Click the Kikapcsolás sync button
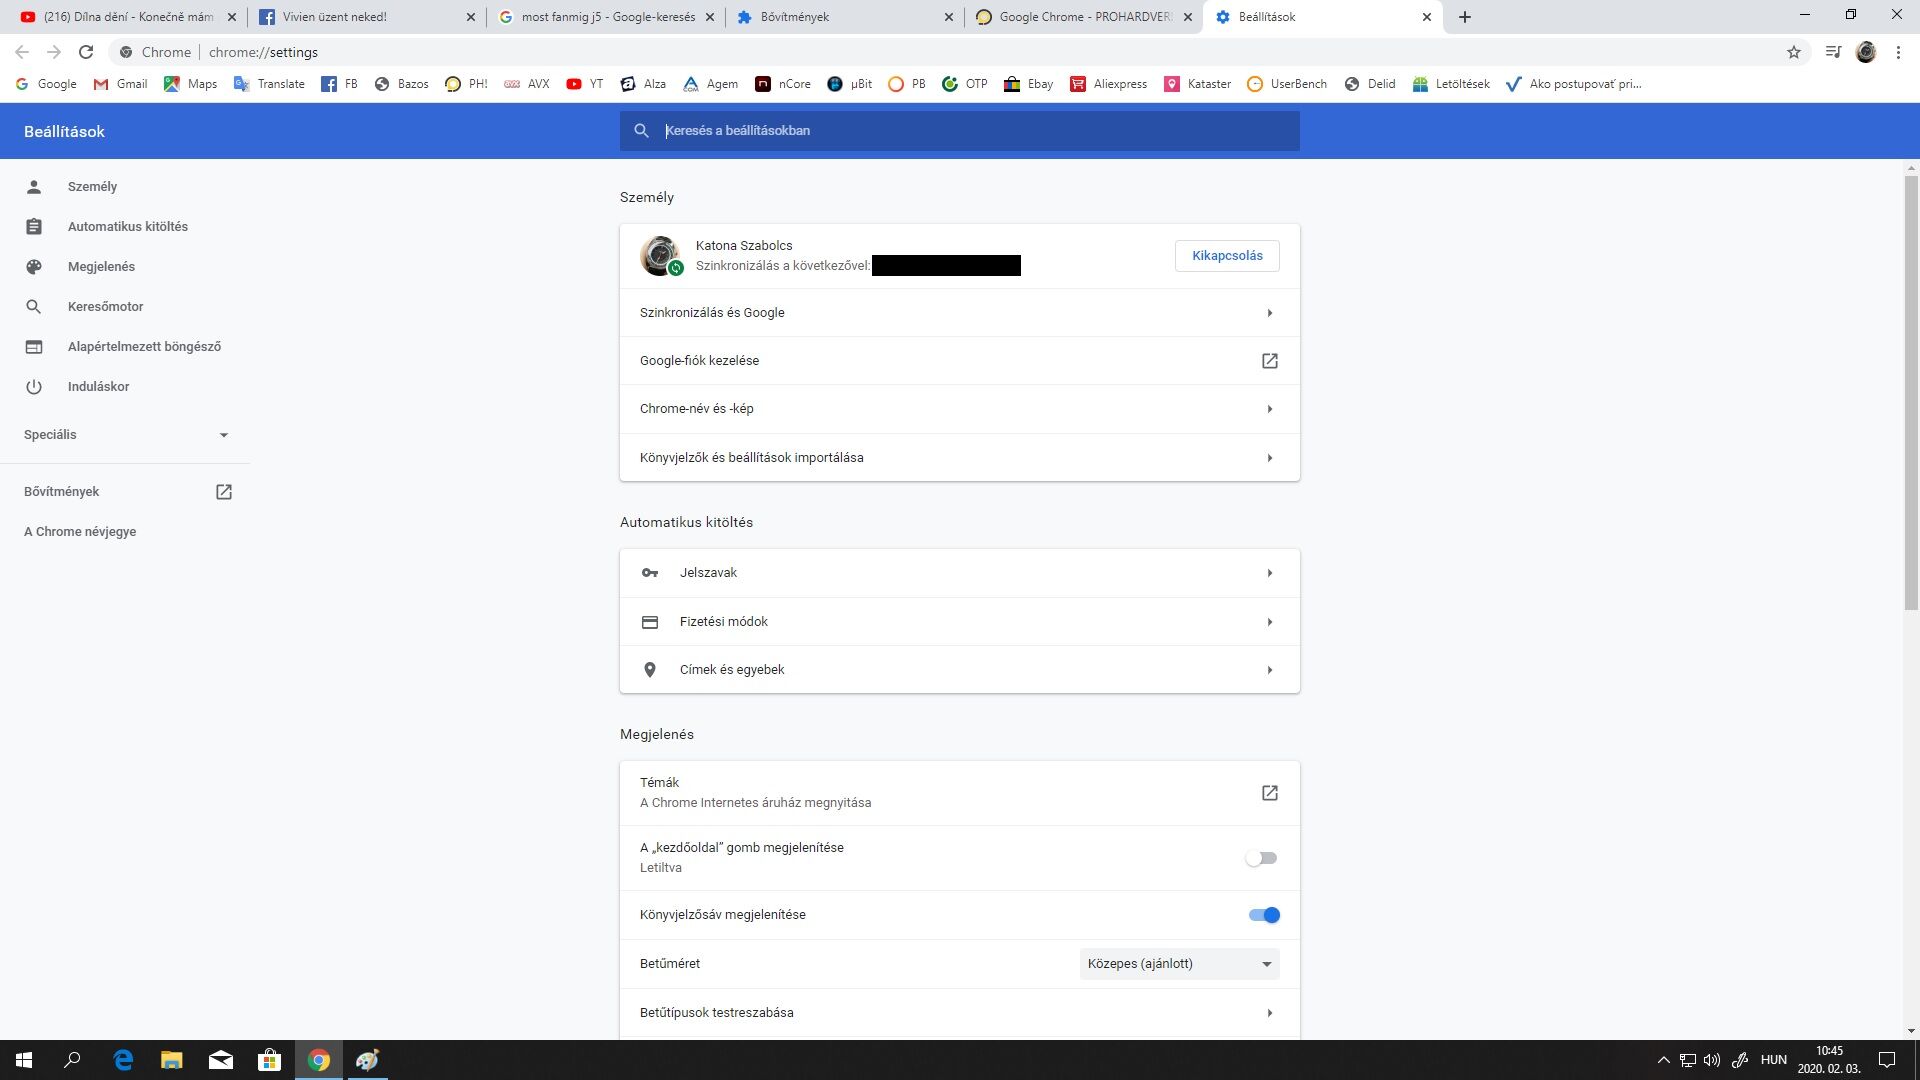 pos(1226,256)
